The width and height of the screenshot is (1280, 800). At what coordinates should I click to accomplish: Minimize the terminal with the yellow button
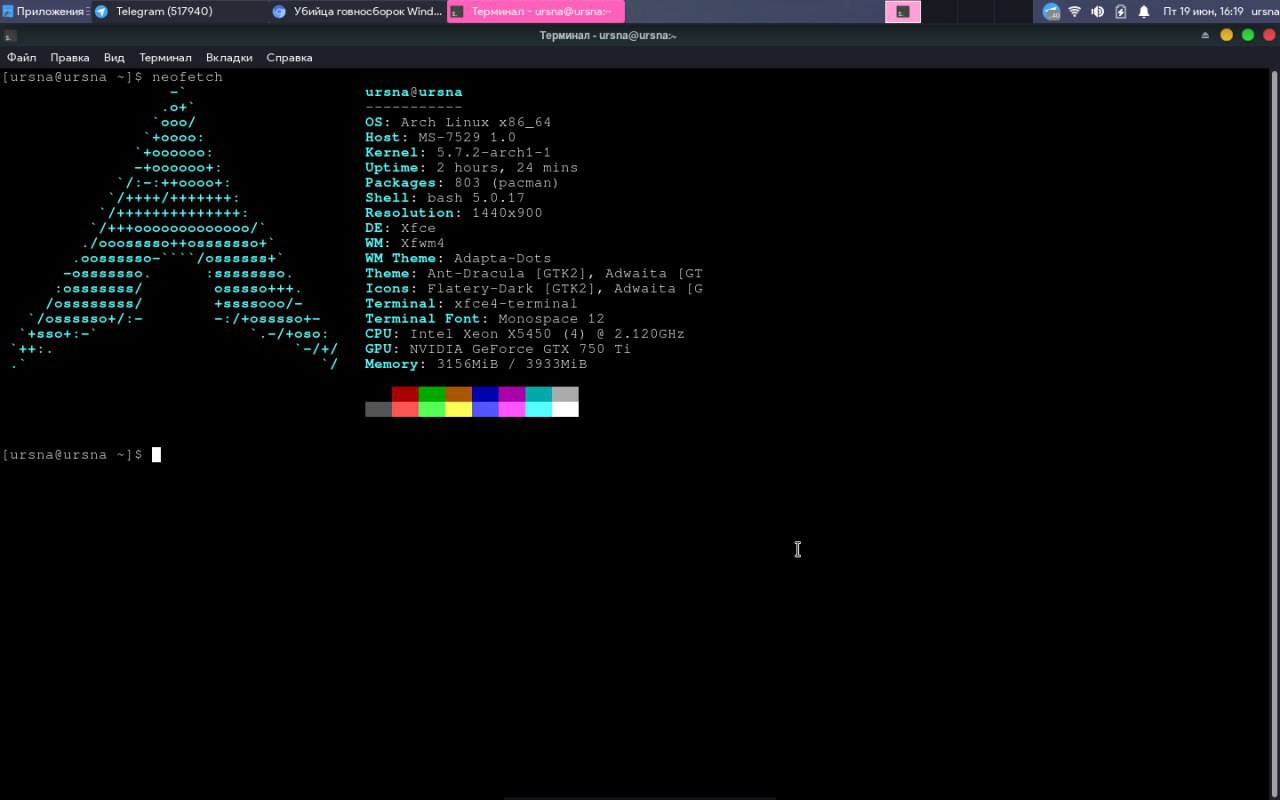pyautogui.click(x=1227, y=35)
